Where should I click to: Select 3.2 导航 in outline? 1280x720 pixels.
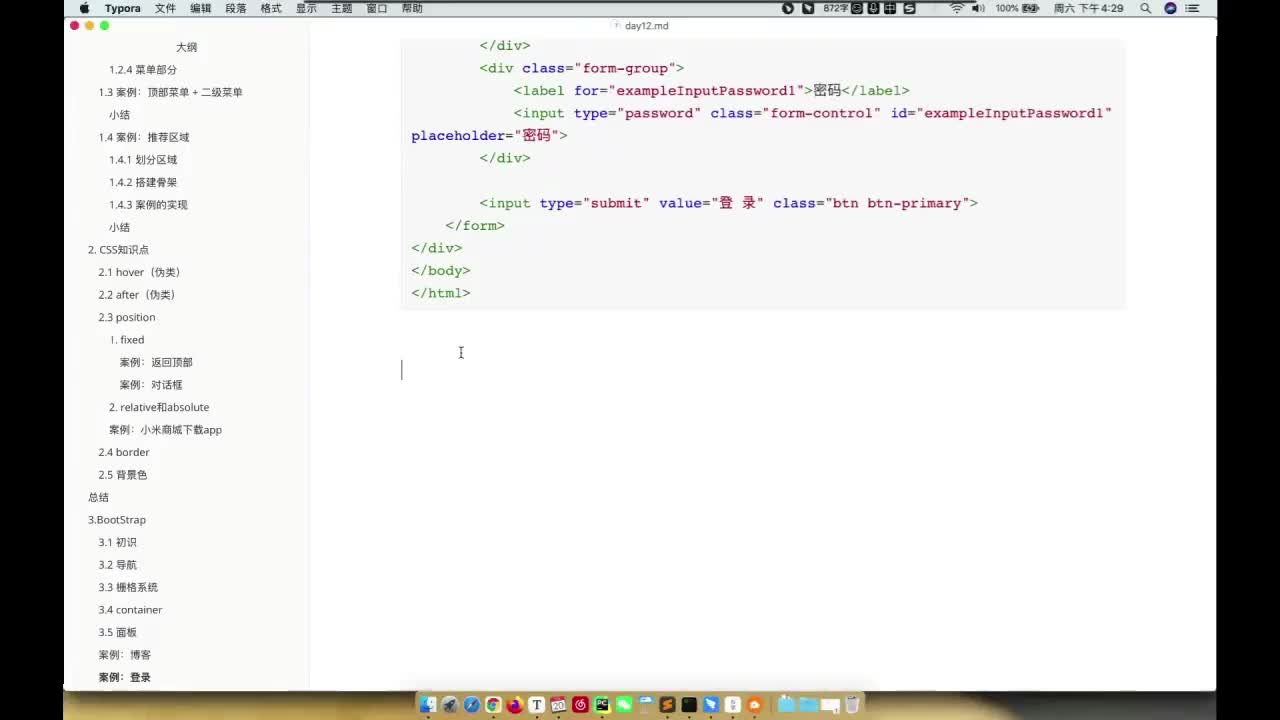click(x=117, y=565)
